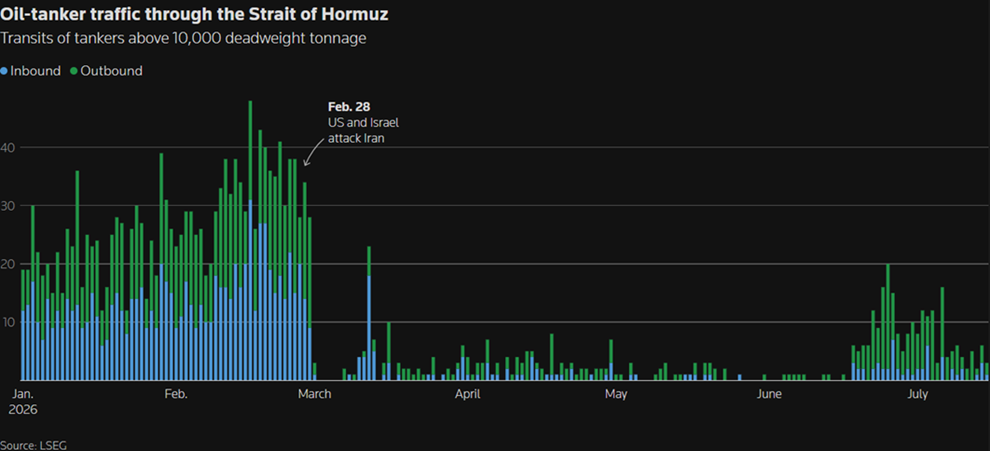Click the curved annotation arrow near Feb. 28
990x451 pixels.
[x=314, y=155]
